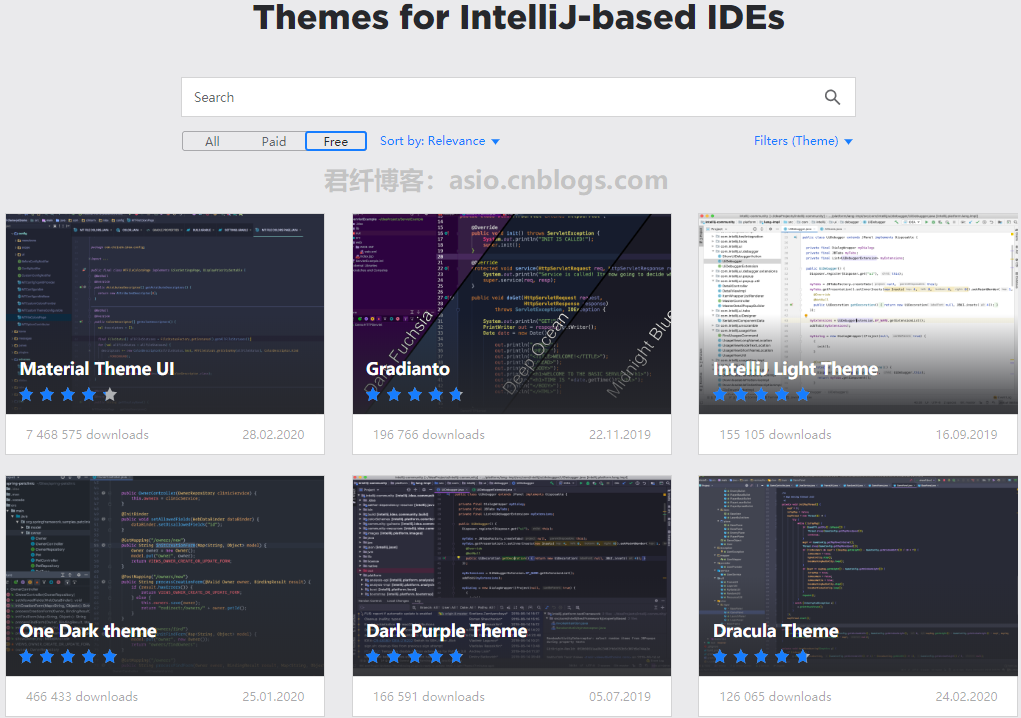Viewport: 1021px width, 718px height.
Task: Click Material Theme UI star rating
Action: point(68,394)
